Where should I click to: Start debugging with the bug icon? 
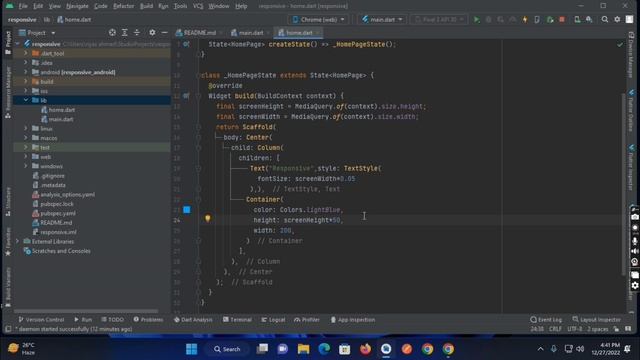tap(489, 20)
